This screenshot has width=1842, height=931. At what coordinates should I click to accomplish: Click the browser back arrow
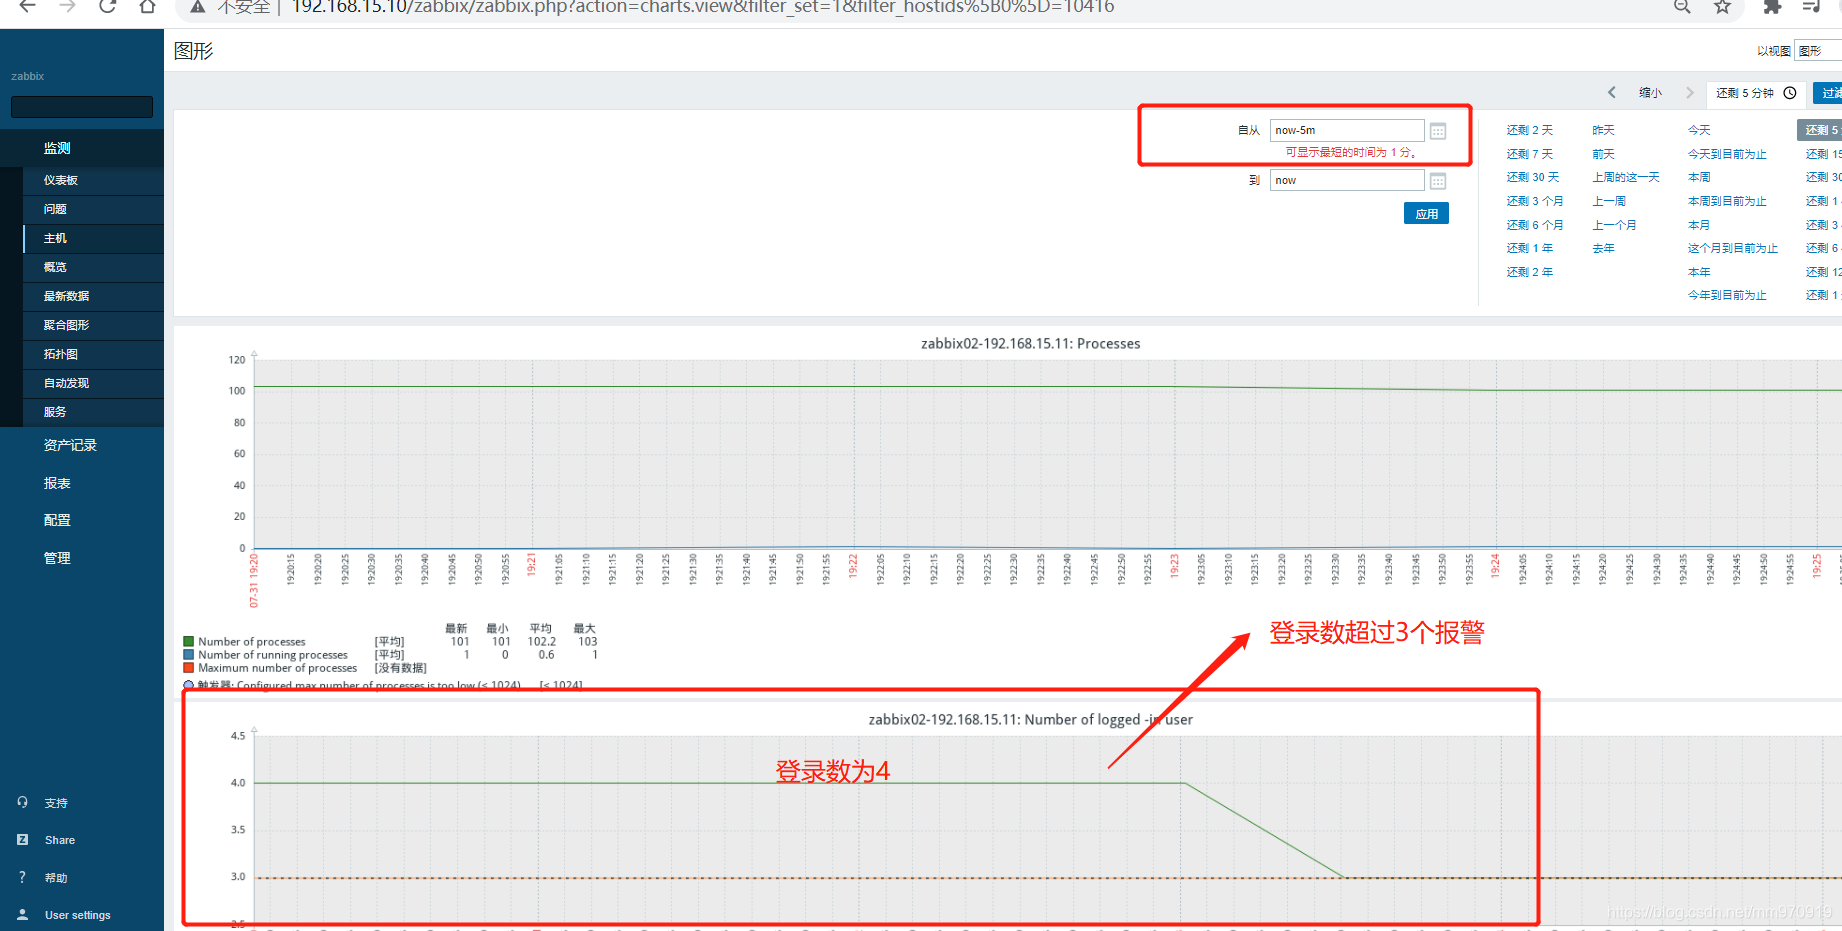27,6
